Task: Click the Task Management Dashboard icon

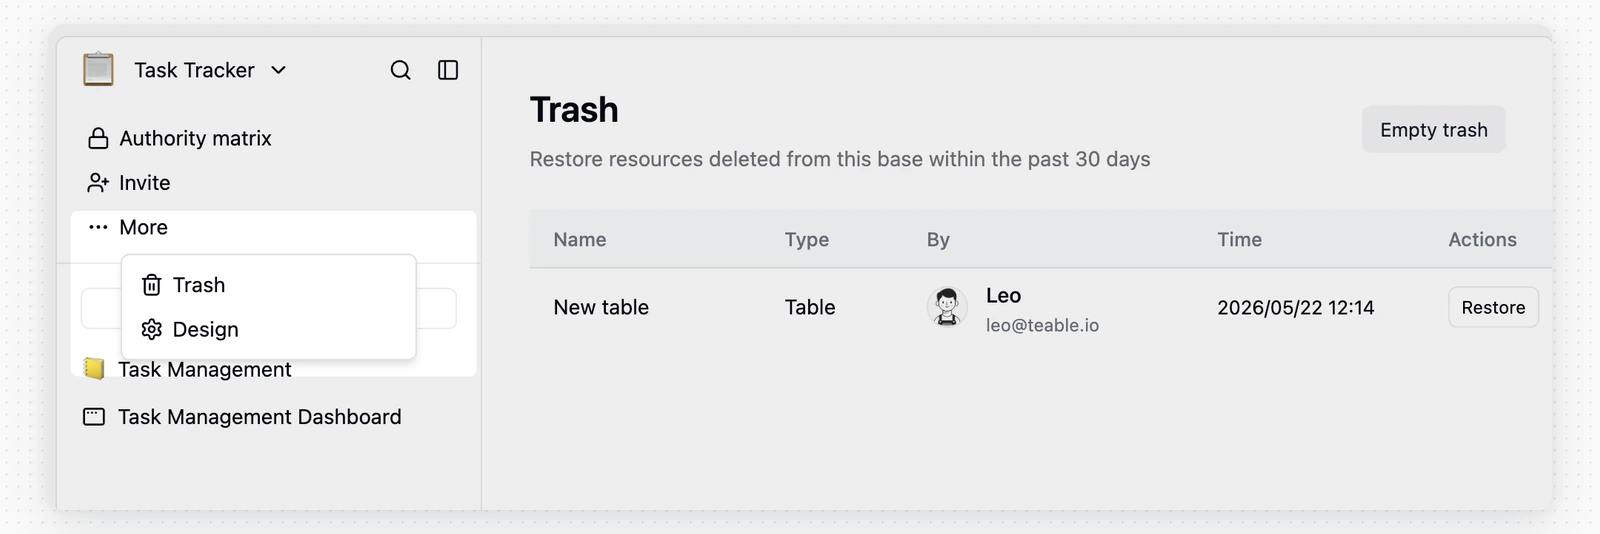Action: point(94,417)
